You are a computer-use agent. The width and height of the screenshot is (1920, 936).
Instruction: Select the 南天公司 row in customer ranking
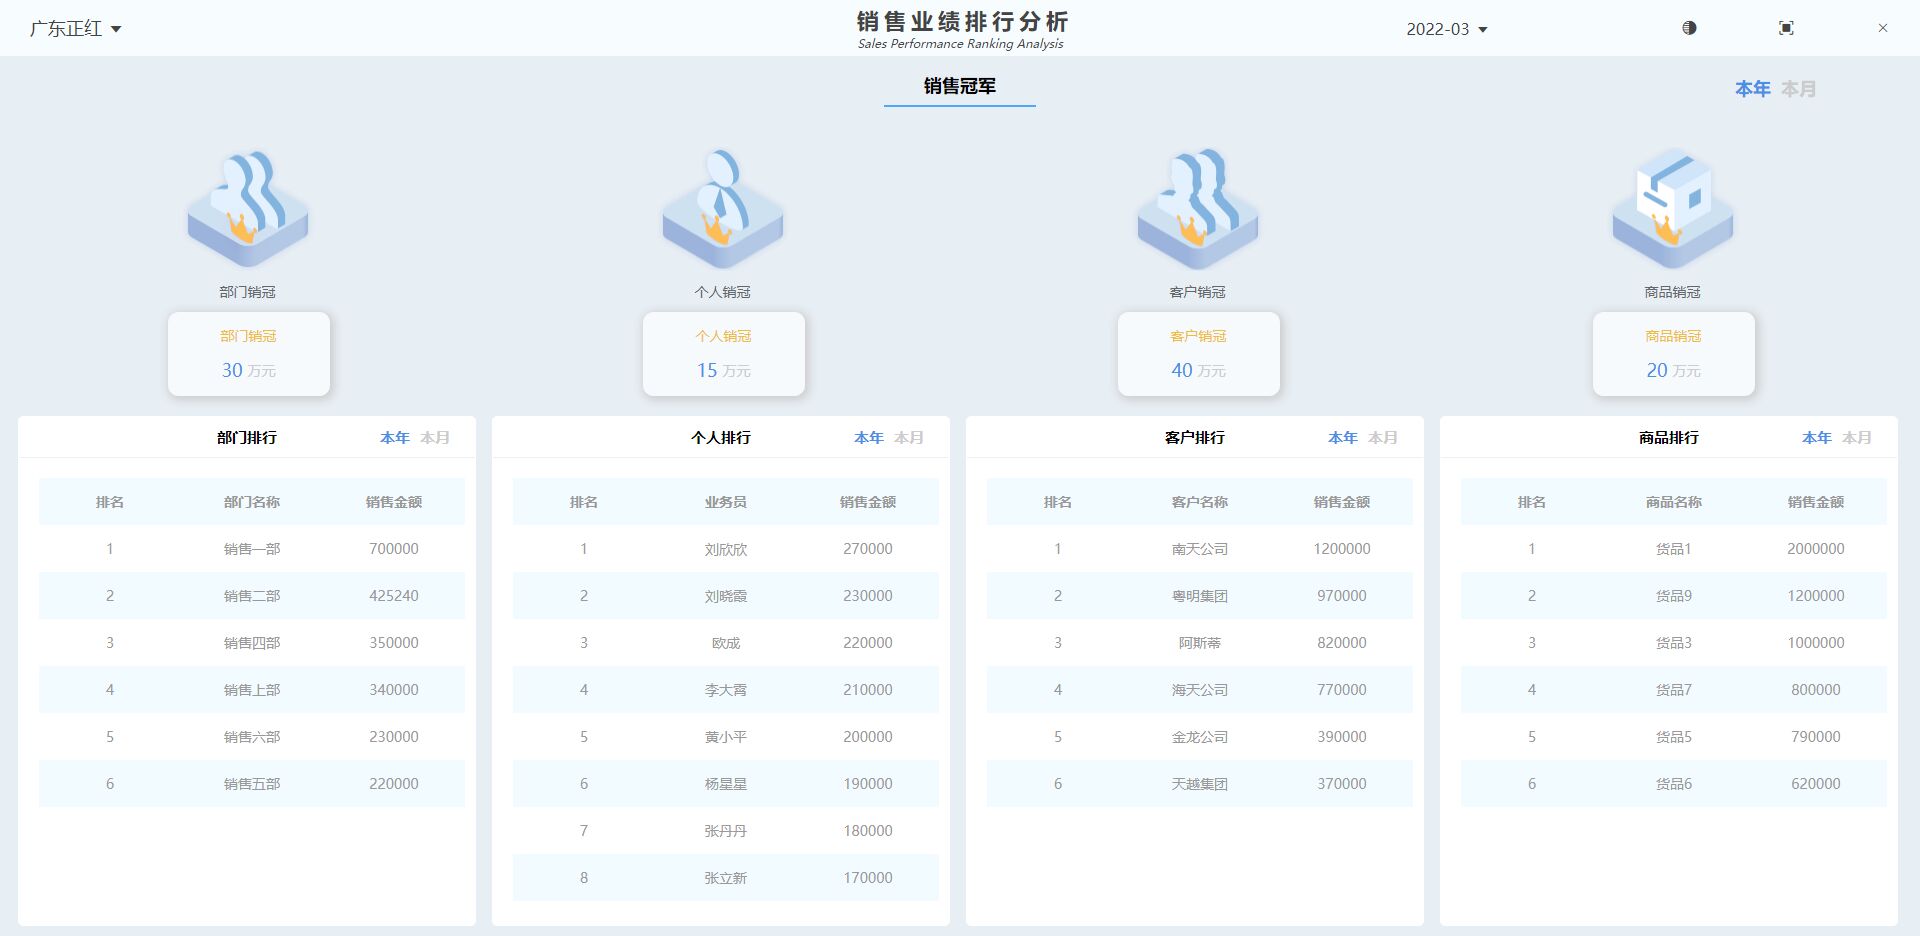tap(1199, 549)
